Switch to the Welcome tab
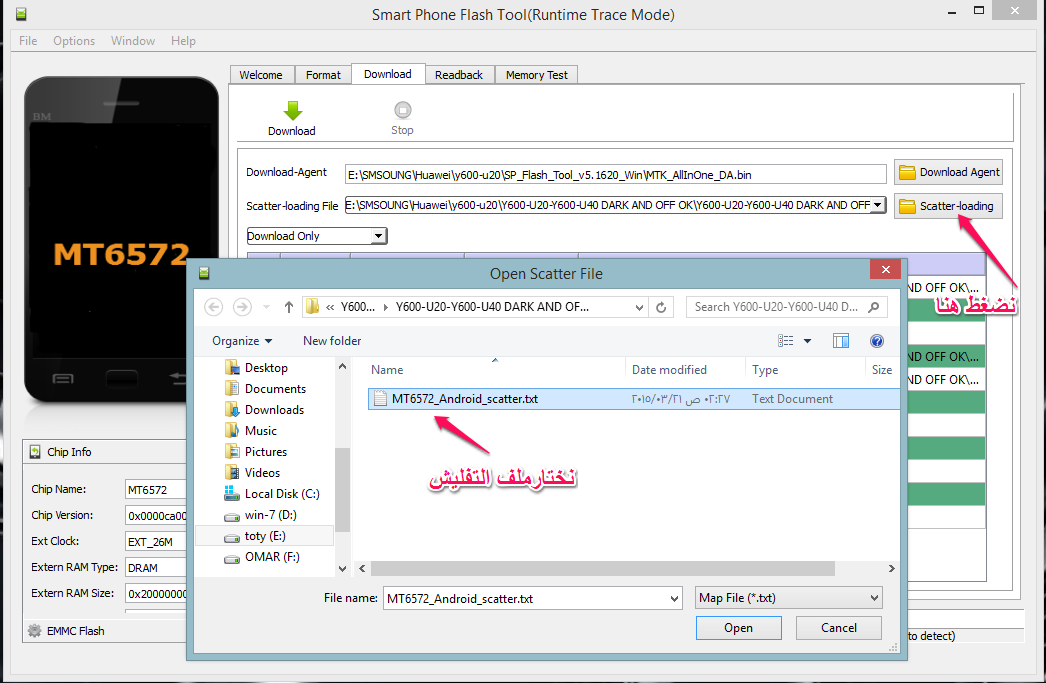The image size is (1046, 683). tap(261, 75)
